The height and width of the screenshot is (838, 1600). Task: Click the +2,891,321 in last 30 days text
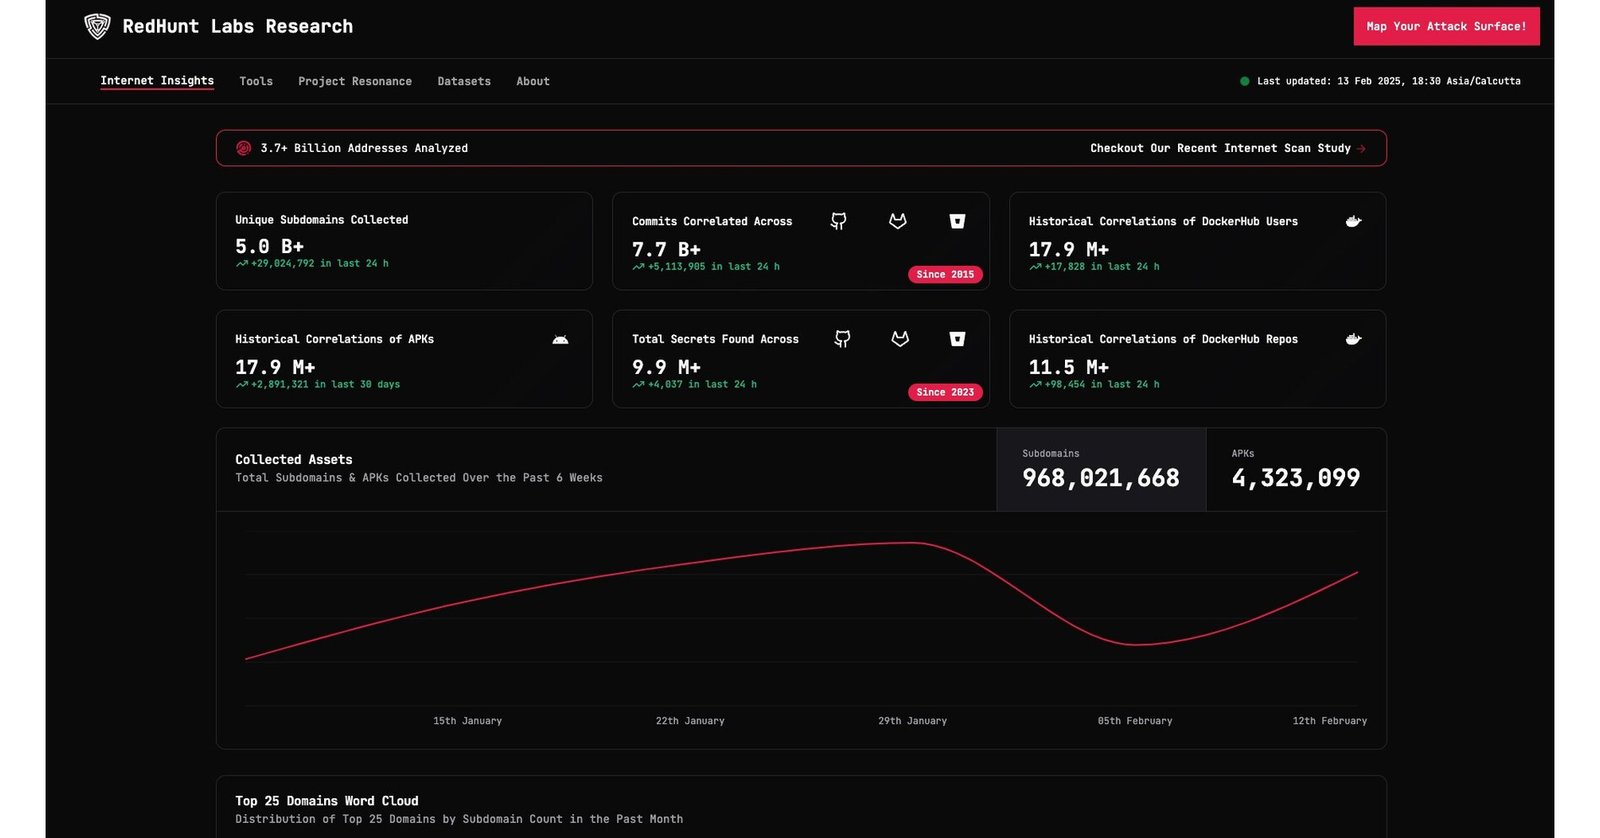[325, 384]
